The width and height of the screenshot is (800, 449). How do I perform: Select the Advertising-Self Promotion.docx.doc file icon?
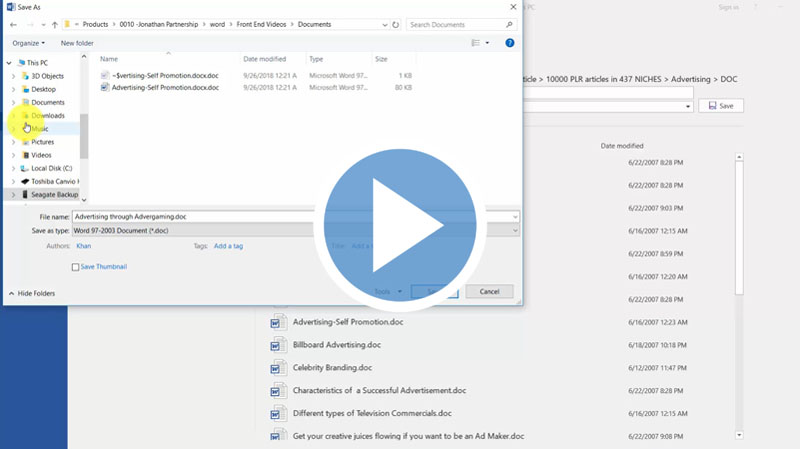(105, 88)
